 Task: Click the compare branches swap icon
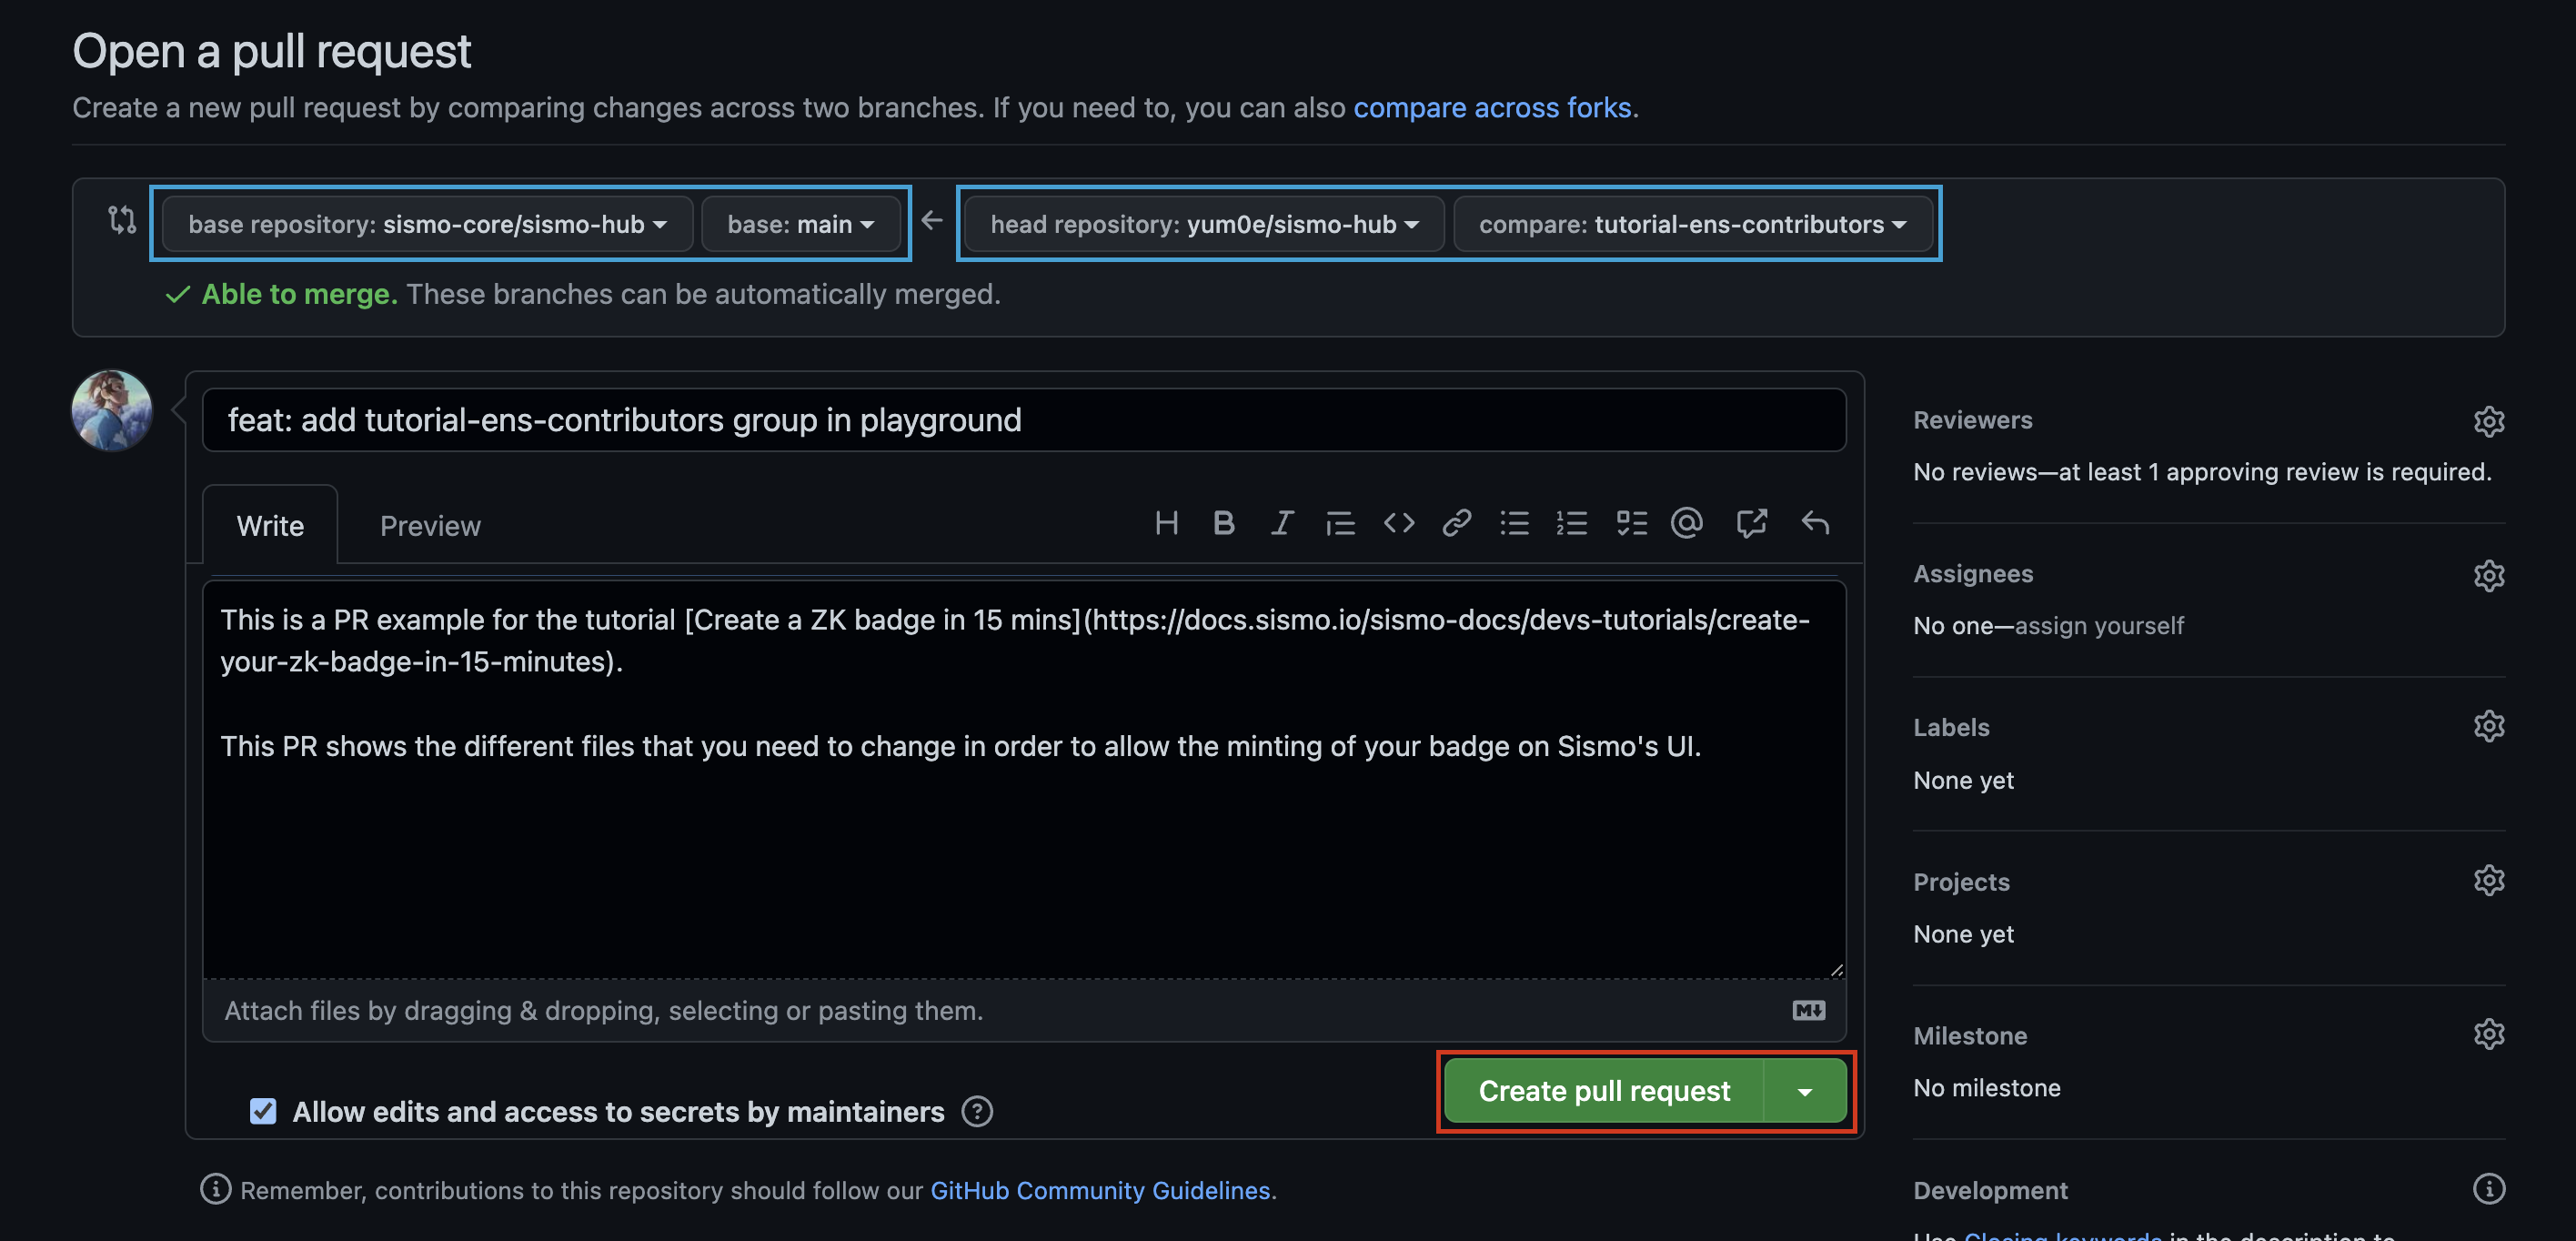[122, 219]
